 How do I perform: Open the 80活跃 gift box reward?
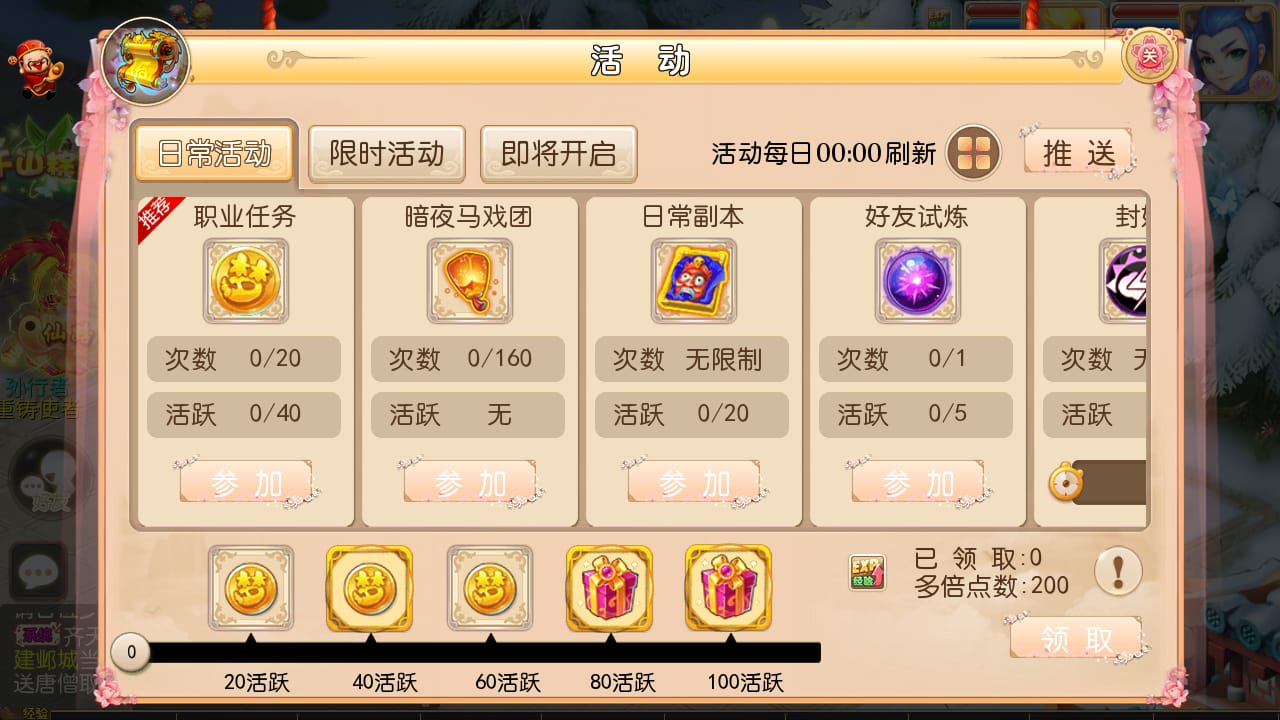pyautogui.click(x=609, y=588)
